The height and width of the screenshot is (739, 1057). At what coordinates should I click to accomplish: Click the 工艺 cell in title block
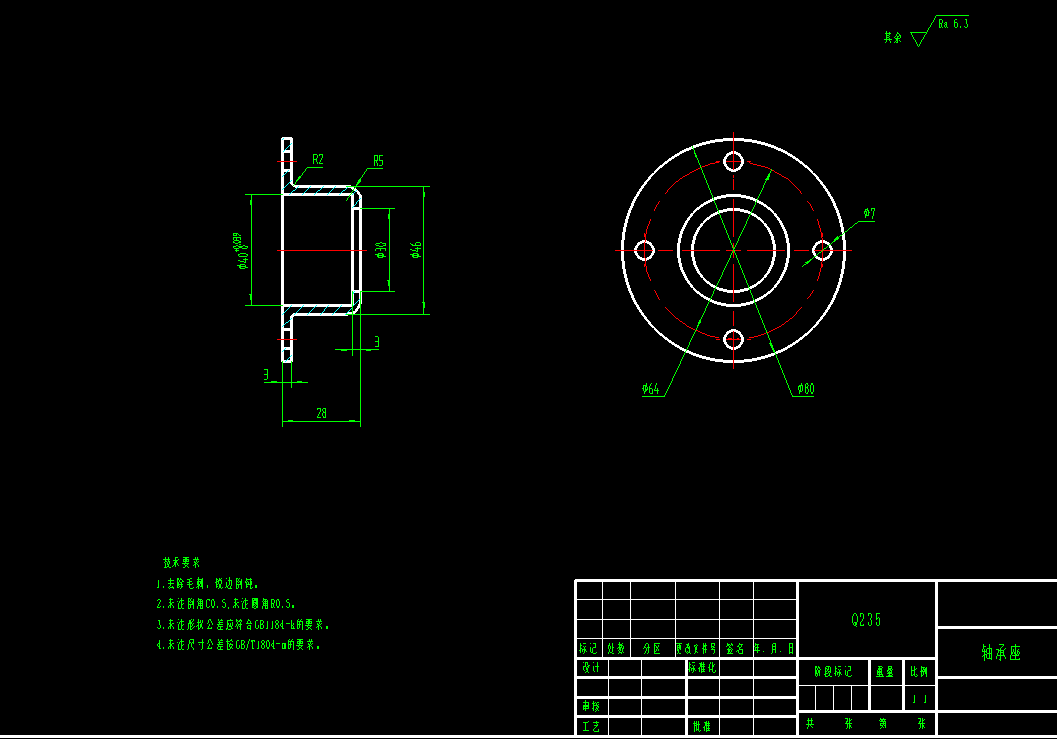[591, 726]
